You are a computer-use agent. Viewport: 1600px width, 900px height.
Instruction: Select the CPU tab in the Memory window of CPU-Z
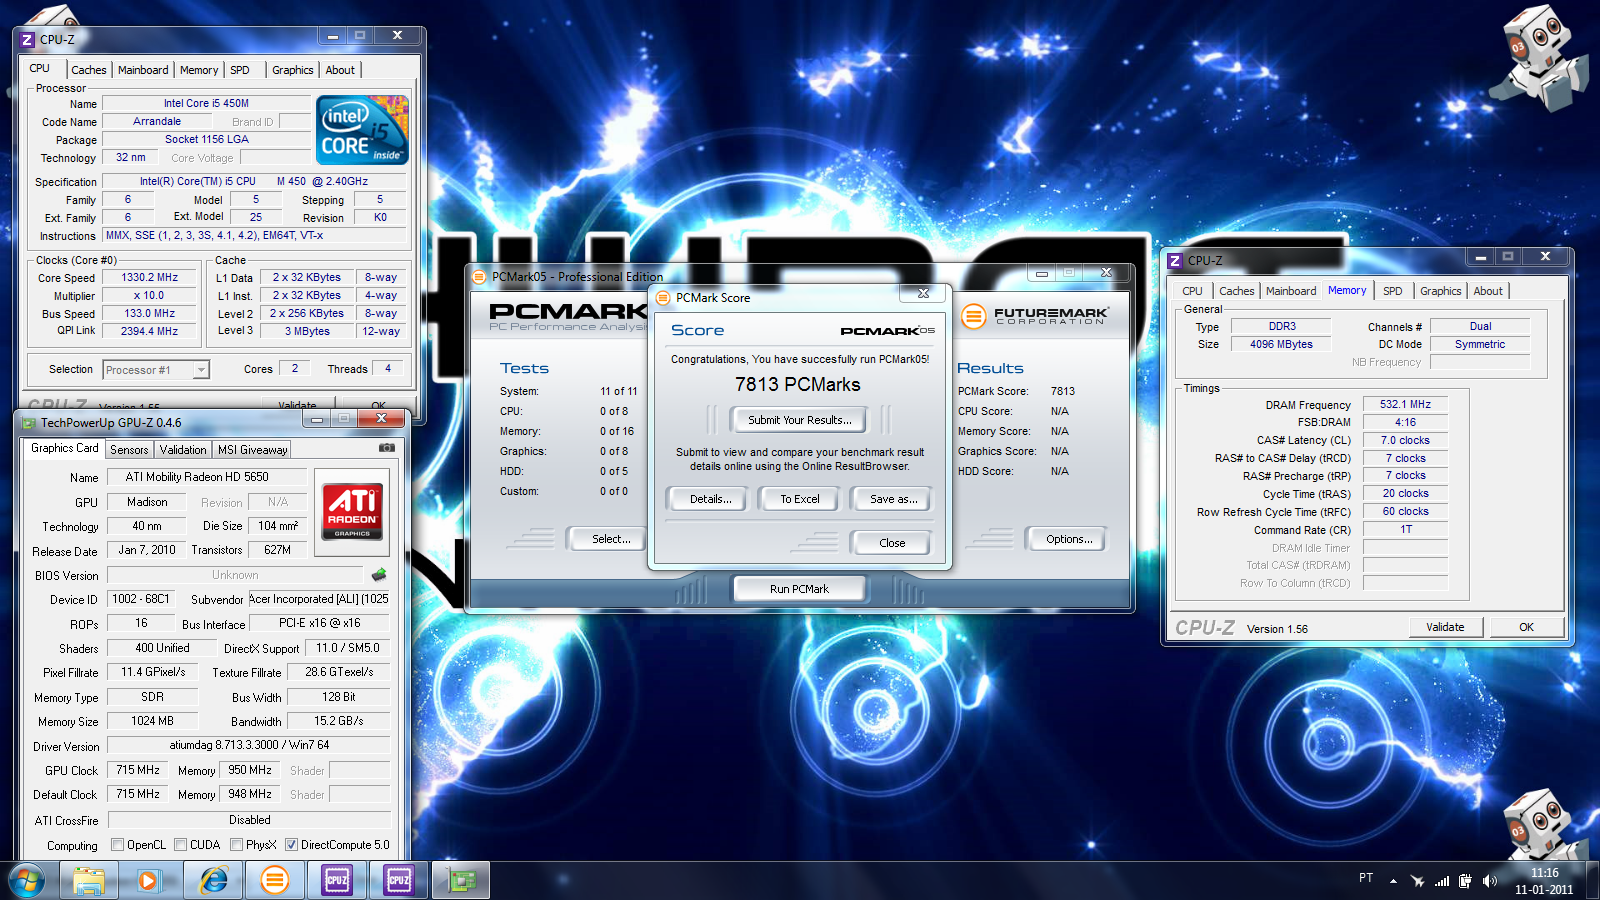pyautogui.click(x=1192, y=291)
